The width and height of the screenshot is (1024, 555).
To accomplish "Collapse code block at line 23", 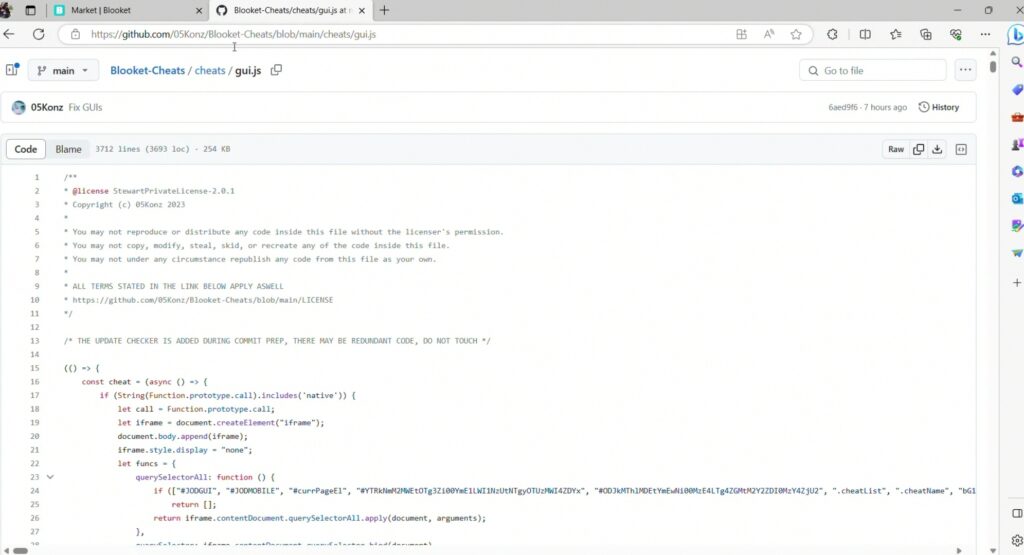I will (x=50, y=477).
